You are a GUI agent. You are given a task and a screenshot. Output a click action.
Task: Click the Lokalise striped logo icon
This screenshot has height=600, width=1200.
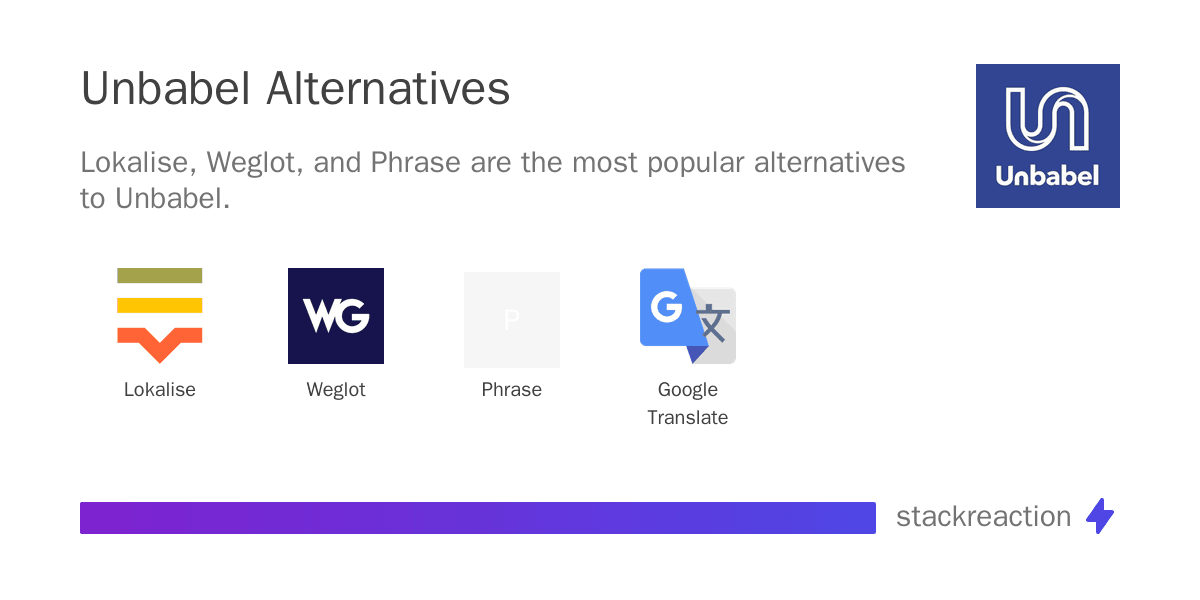point(160,315)
